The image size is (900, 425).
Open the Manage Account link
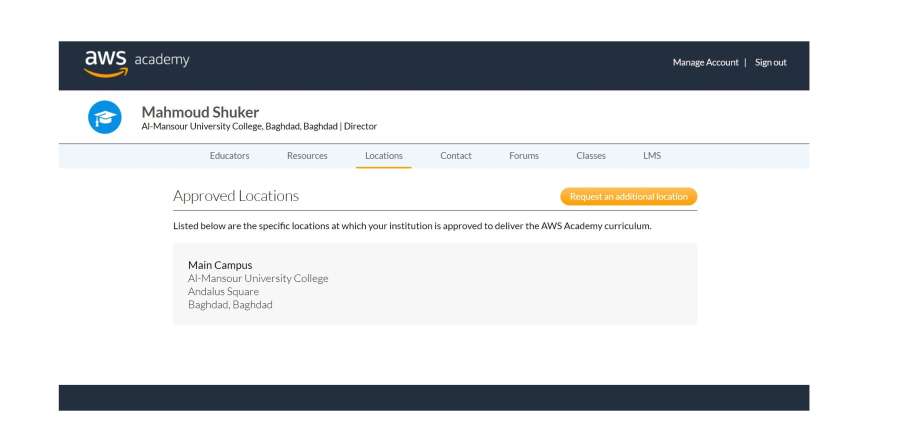pos(705,62)
